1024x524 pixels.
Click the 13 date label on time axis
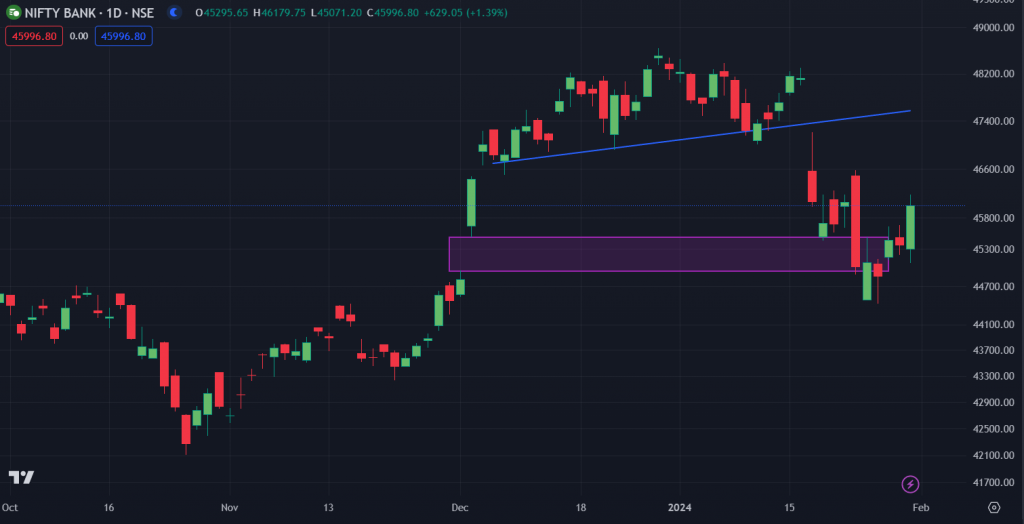pyautogui.click(x=328, y=507)
